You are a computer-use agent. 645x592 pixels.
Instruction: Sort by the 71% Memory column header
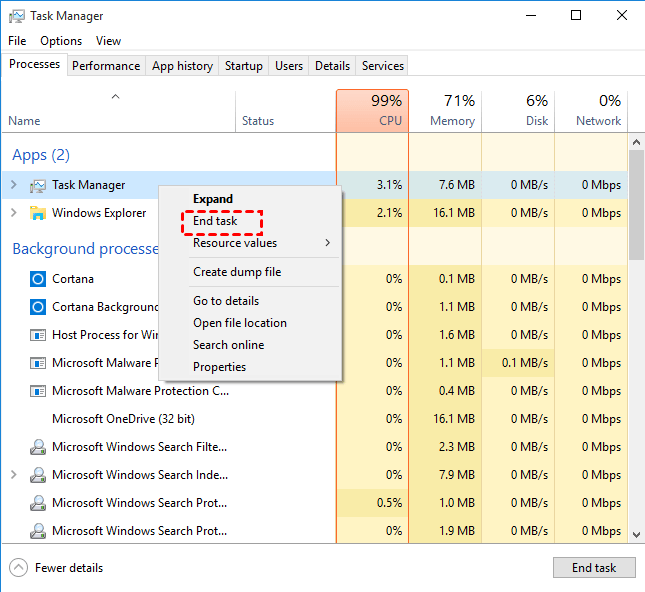pyautogui.click(x=445, y=111)
